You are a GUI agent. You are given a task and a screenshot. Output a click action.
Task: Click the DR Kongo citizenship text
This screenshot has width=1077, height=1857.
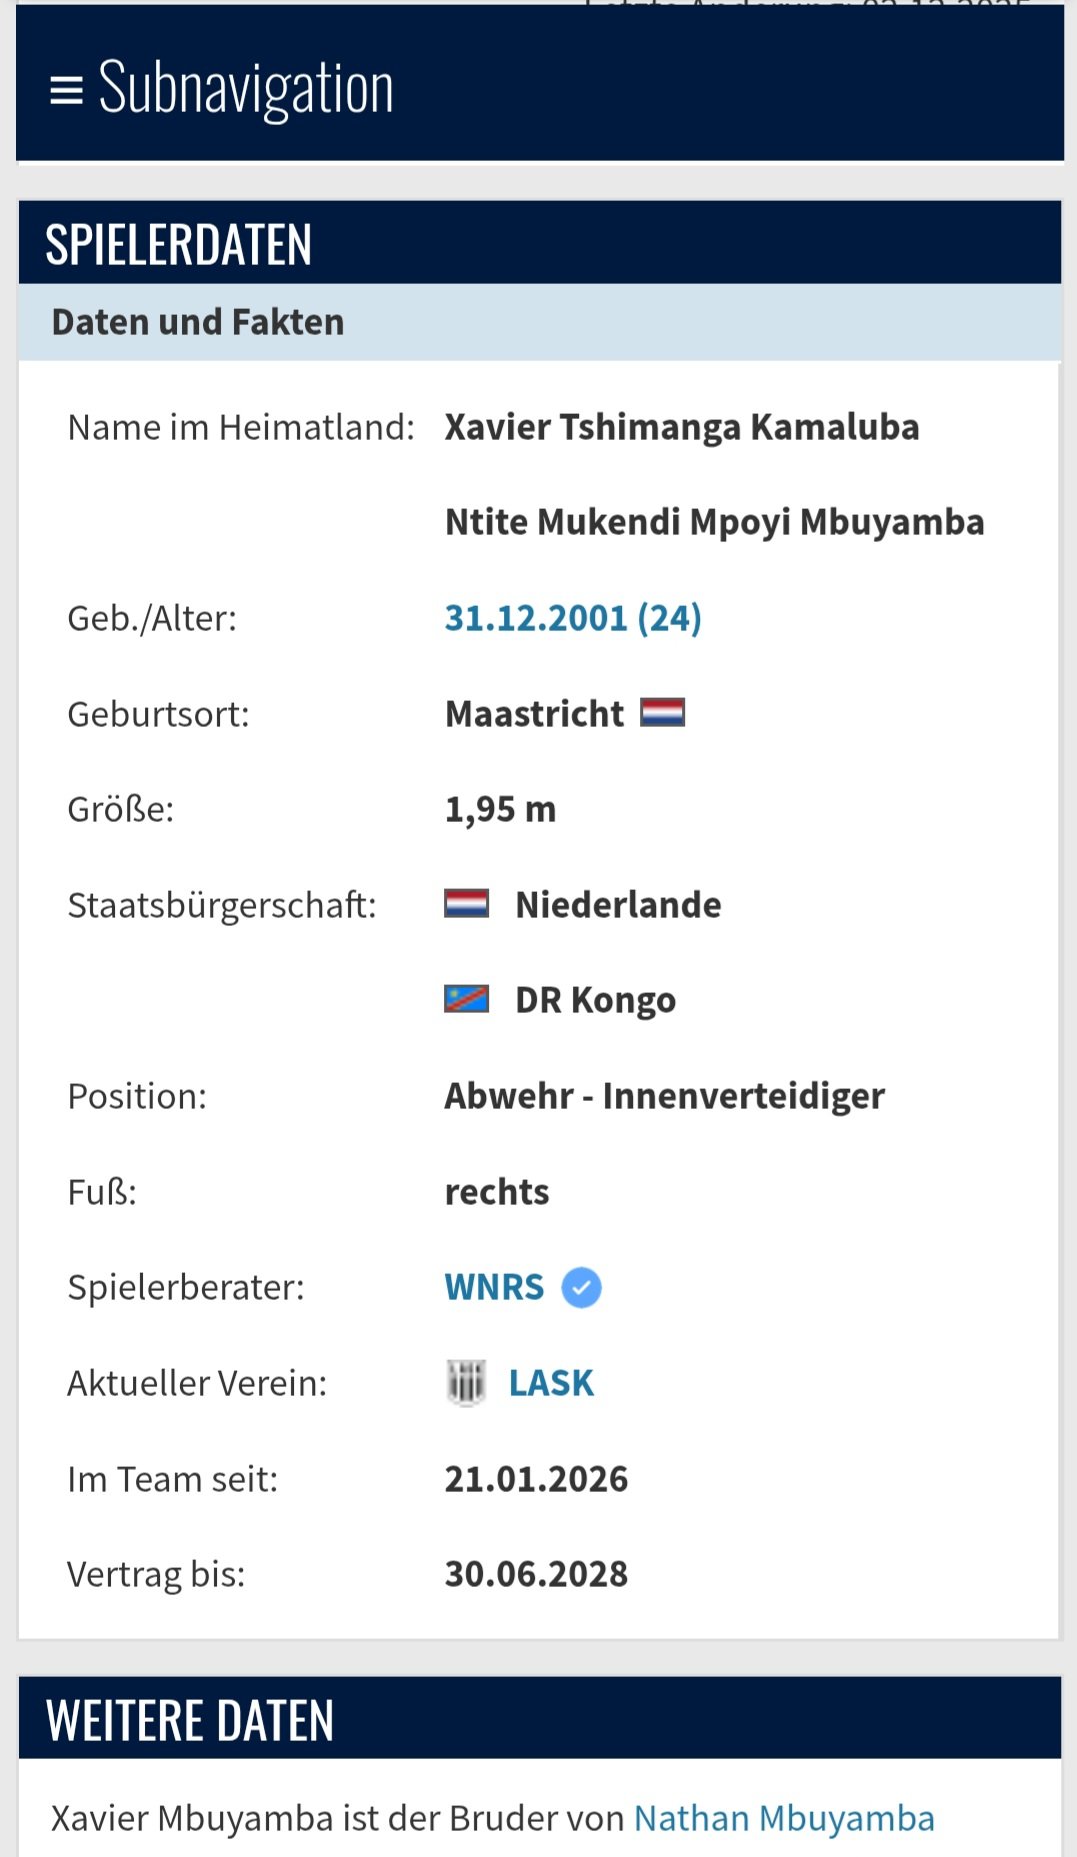595,1000
